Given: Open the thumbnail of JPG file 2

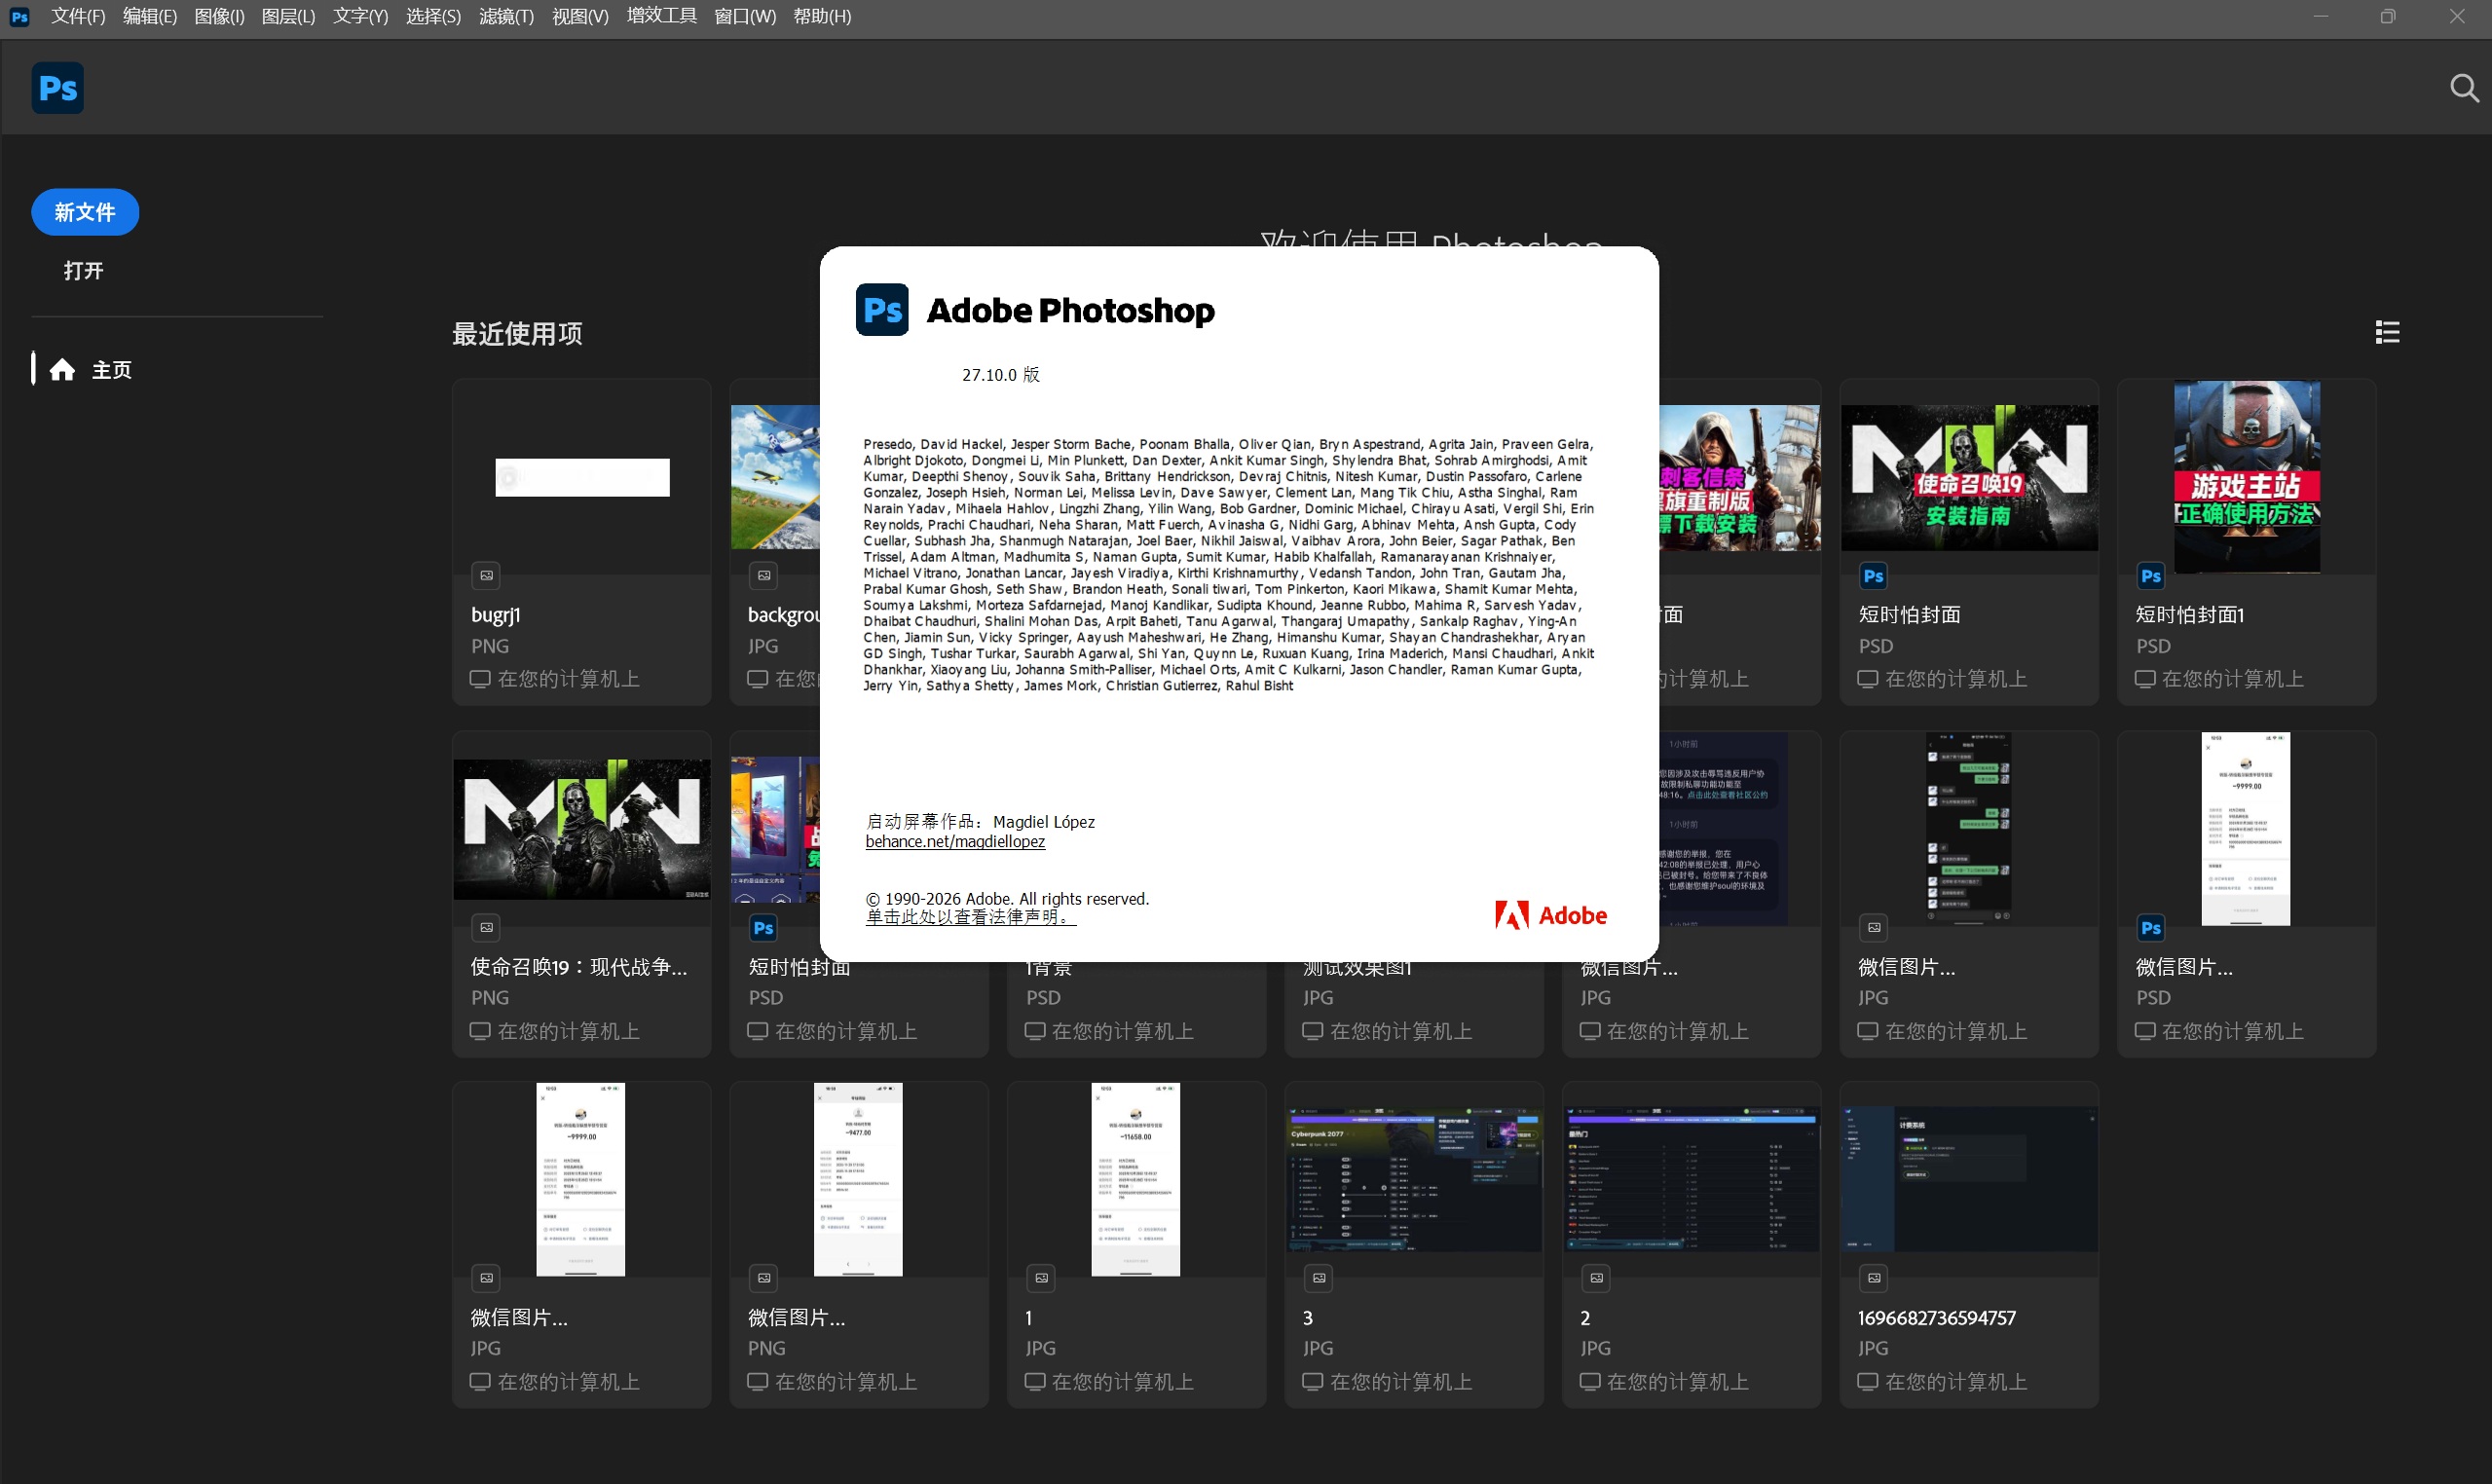Looking at the screenshot, I should coord(1691,1180).
